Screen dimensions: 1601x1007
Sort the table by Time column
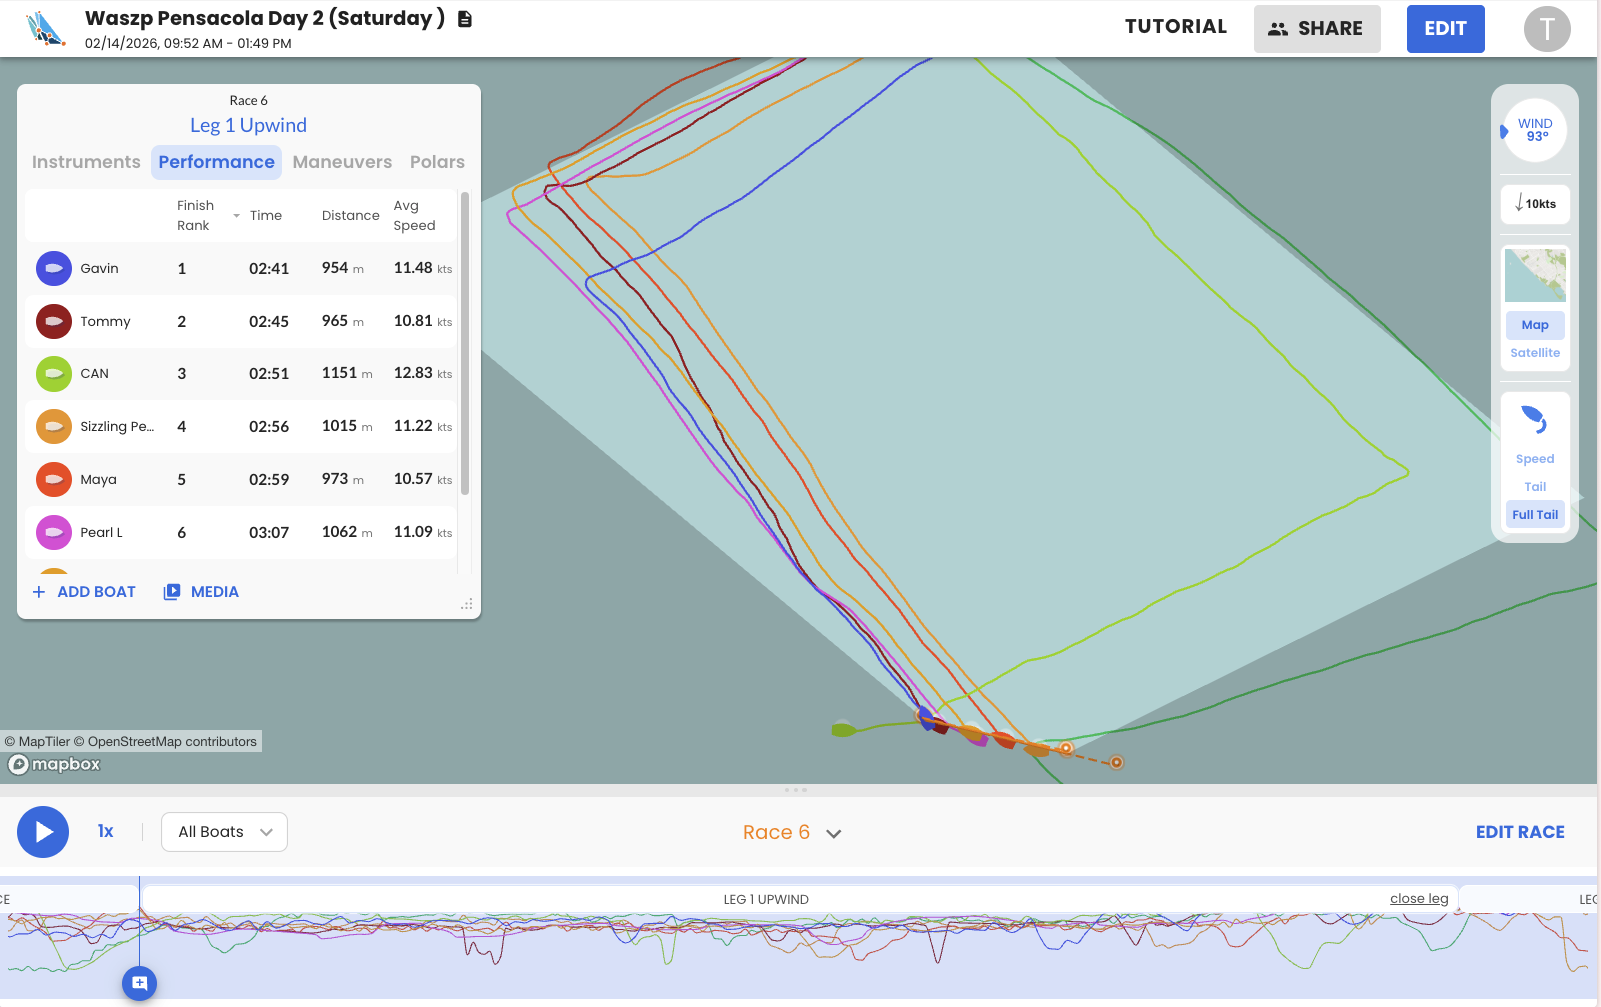265,216
